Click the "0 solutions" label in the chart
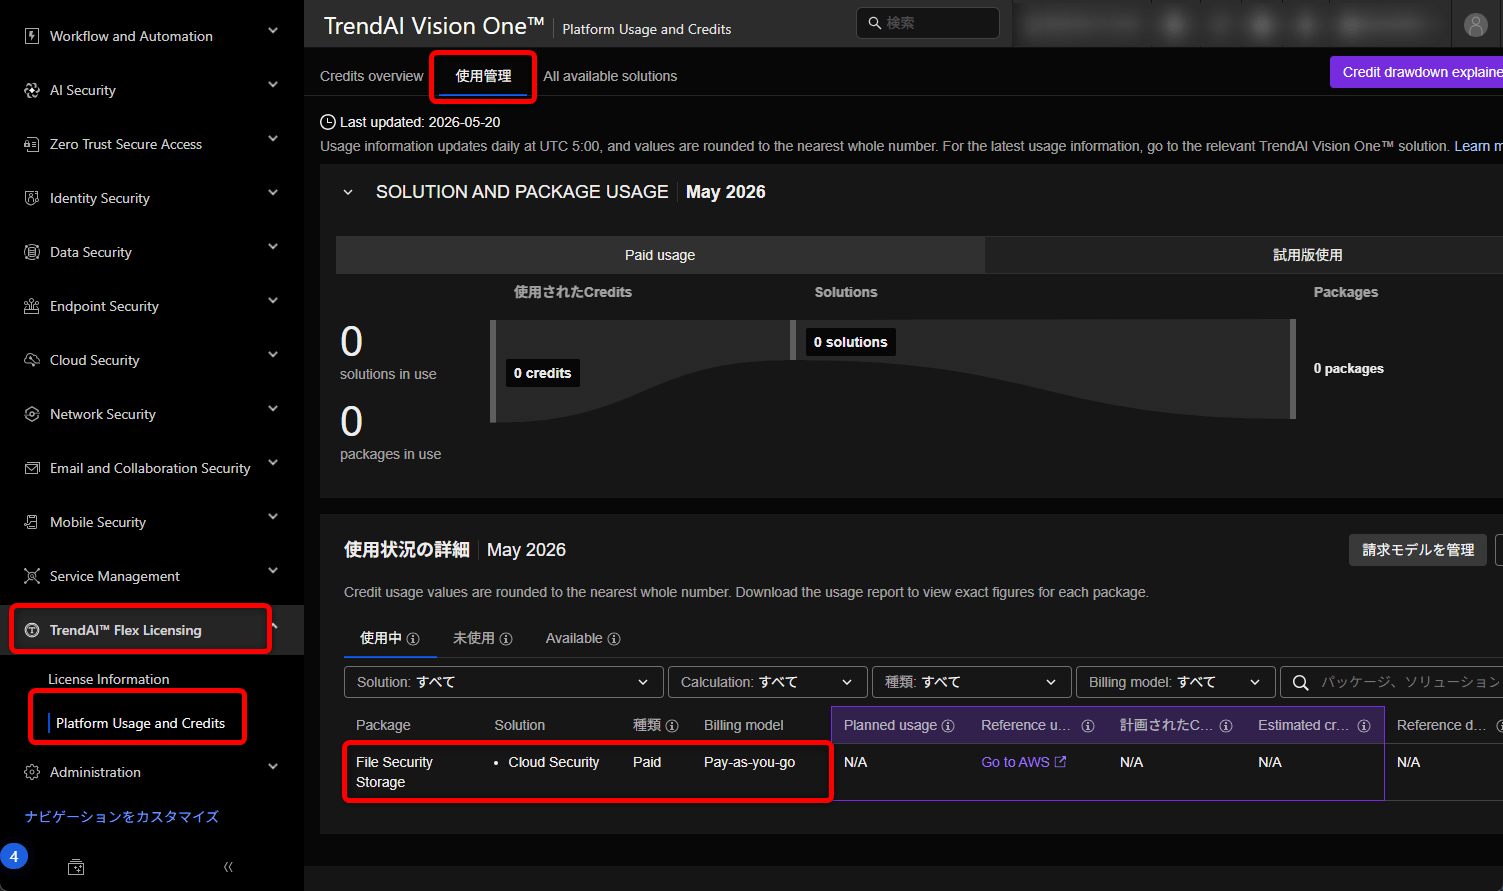Screen dimensions: 1503x891 pos(850,342)
